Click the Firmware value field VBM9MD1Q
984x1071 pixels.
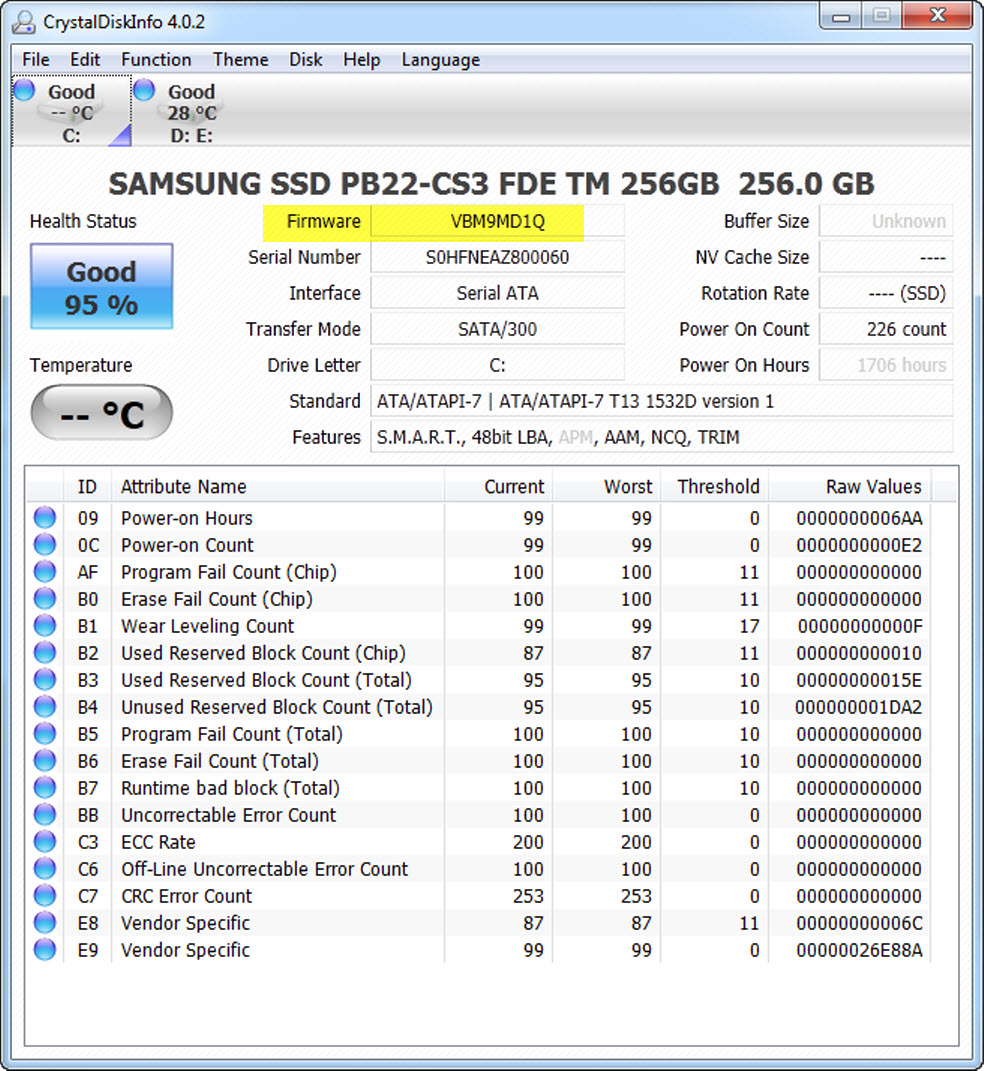coord(497,222)
